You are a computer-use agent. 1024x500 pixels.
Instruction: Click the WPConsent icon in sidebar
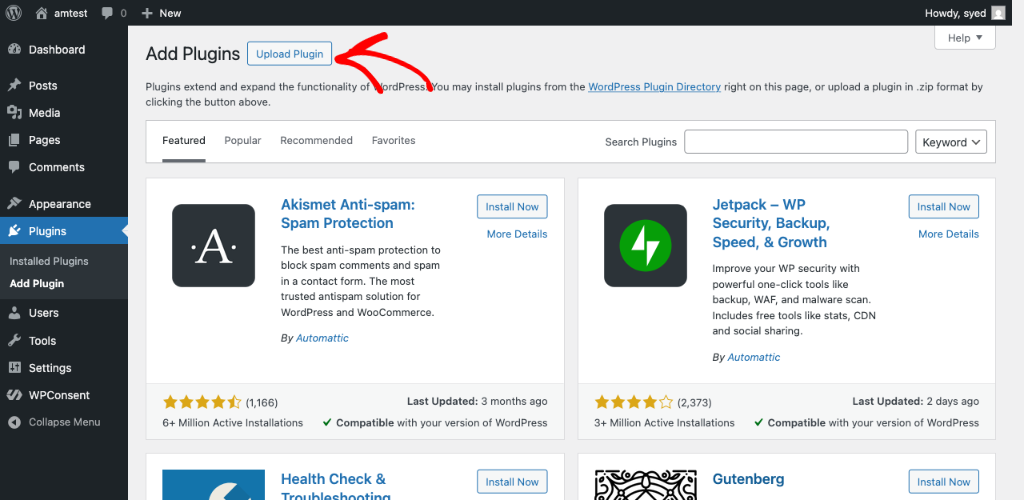click(x=14, y=395)
